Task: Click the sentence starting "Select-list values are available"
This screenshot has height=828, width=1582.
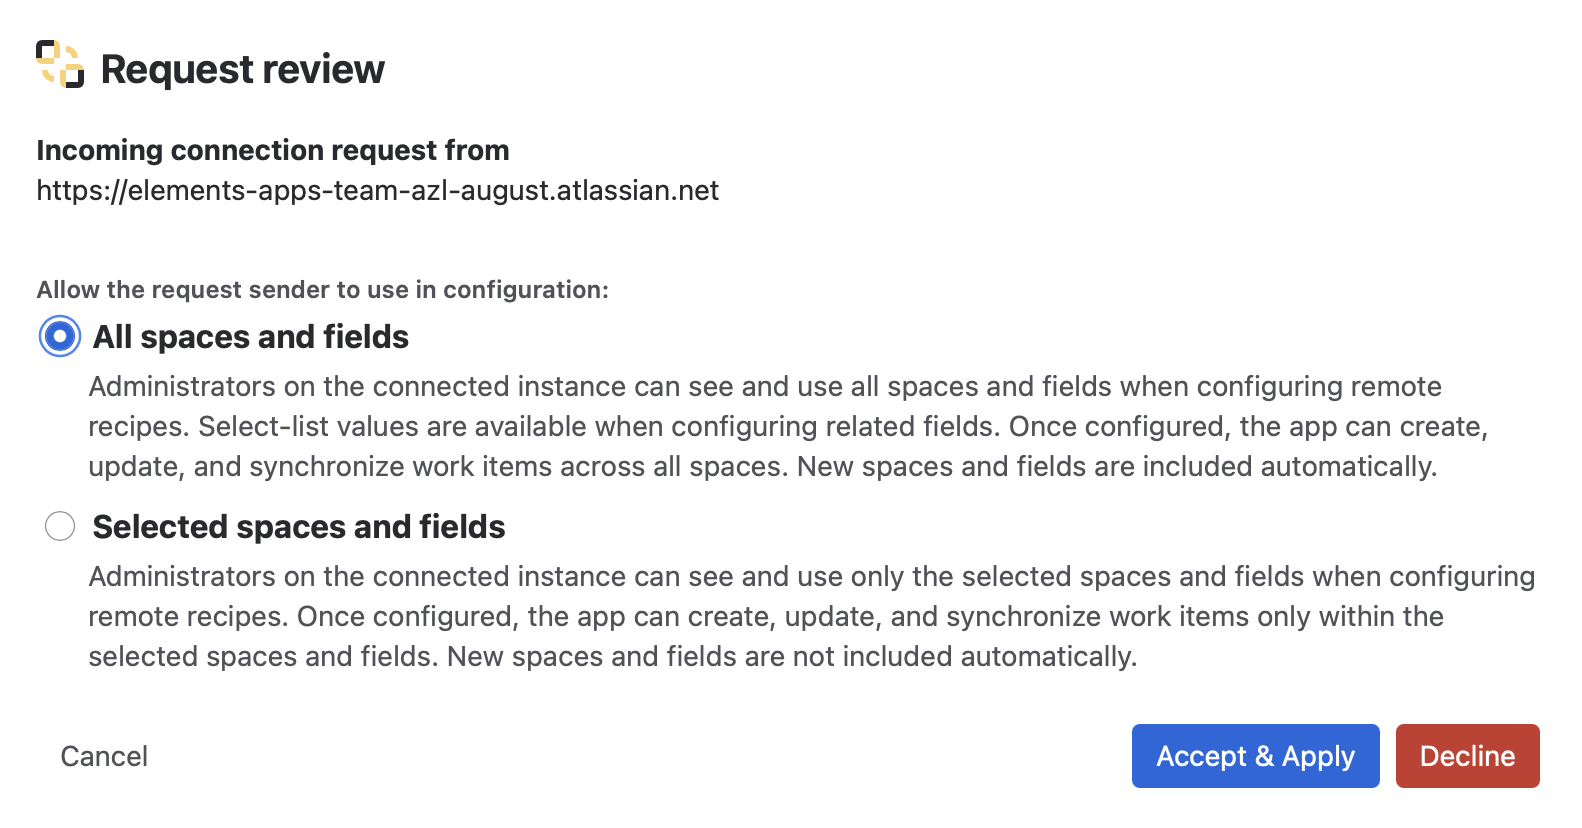Action: point(600,427)
